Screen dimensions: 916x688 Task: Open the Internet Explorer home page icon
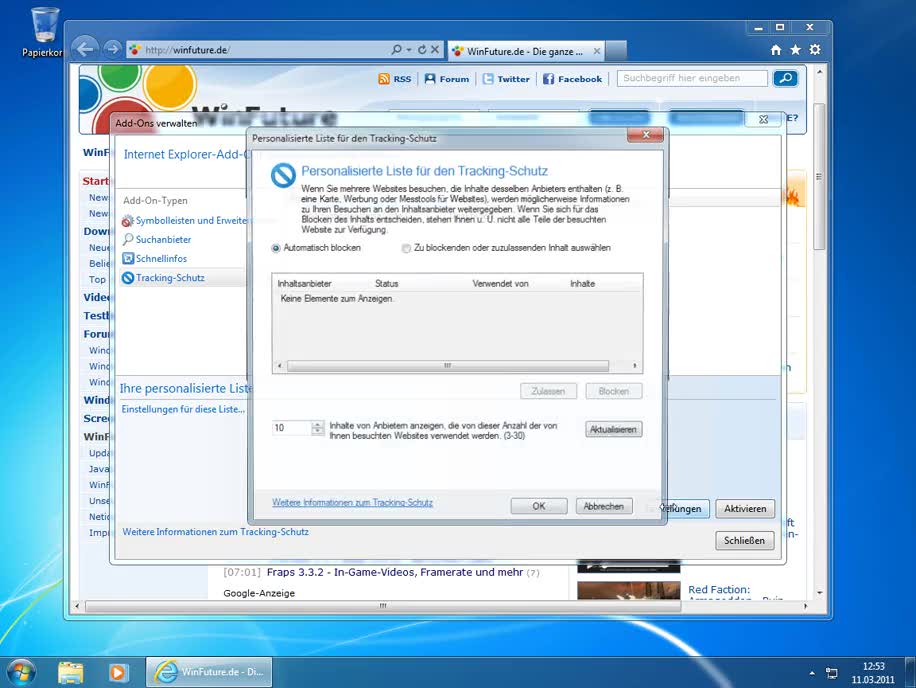(776, 50)
